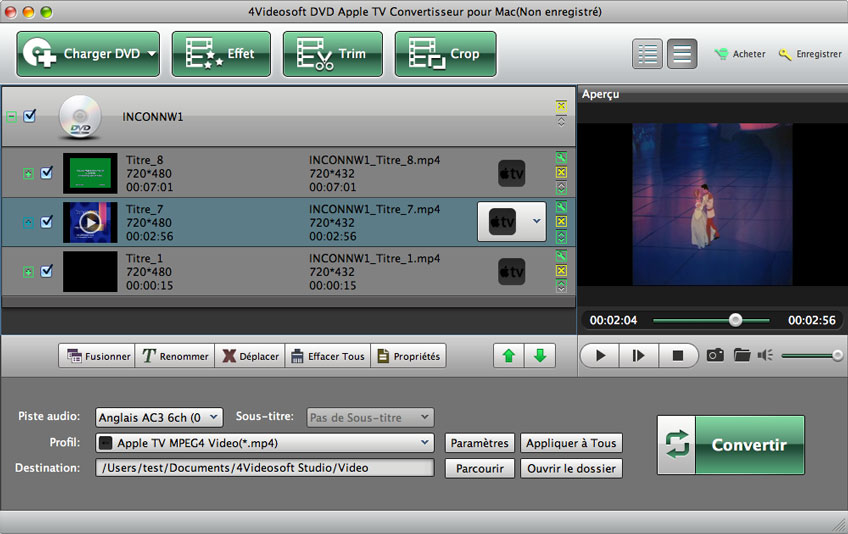The width and height of the screenshot is (848, 534).
Task: Mute audio with the speaker icon
Action: [x=766, y=355]
